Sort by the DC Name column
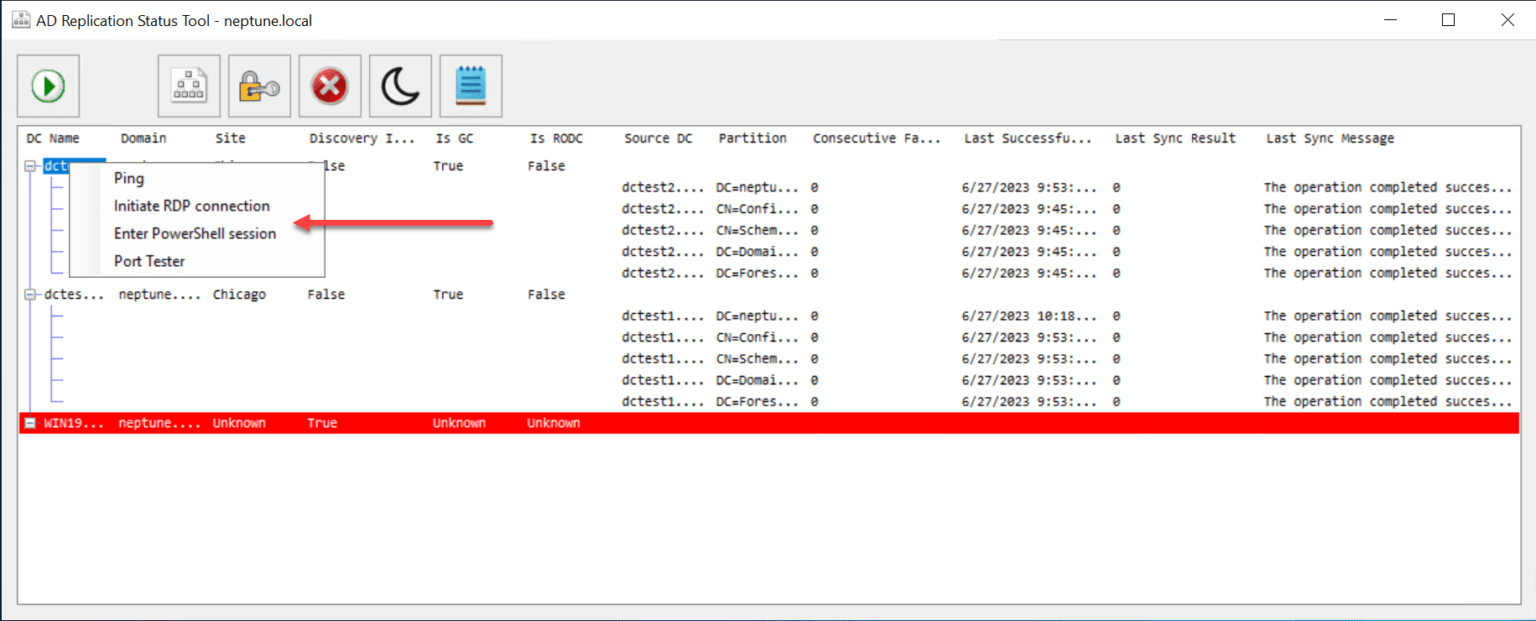This screenshot has width=1536, height=621. [51, 138]
